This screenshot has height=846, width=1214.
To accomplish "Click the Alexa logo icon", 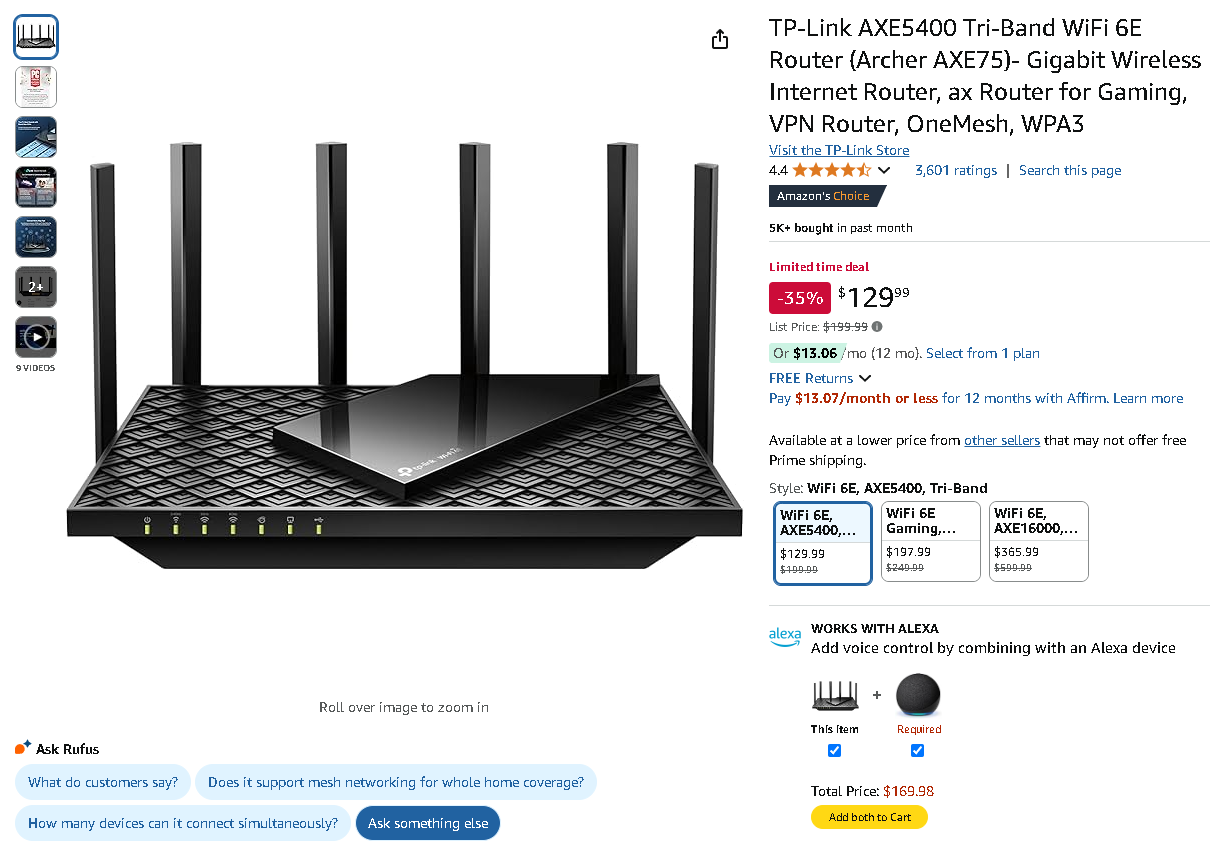I will click(785, 636).
